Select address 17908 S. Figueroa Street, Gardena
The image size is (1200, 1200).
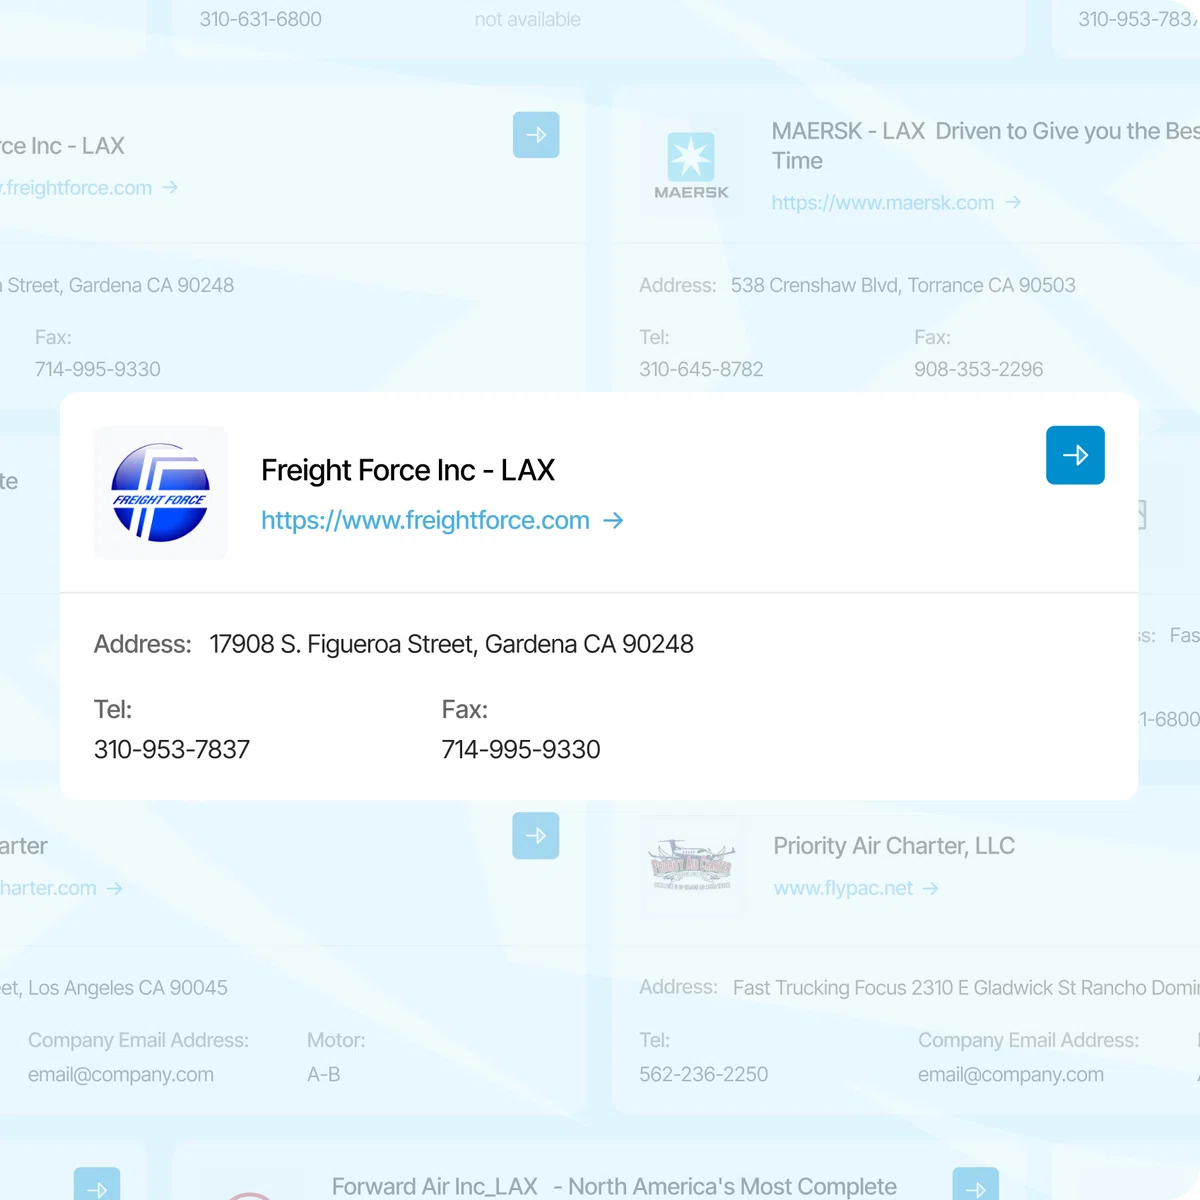pos(451,644)
